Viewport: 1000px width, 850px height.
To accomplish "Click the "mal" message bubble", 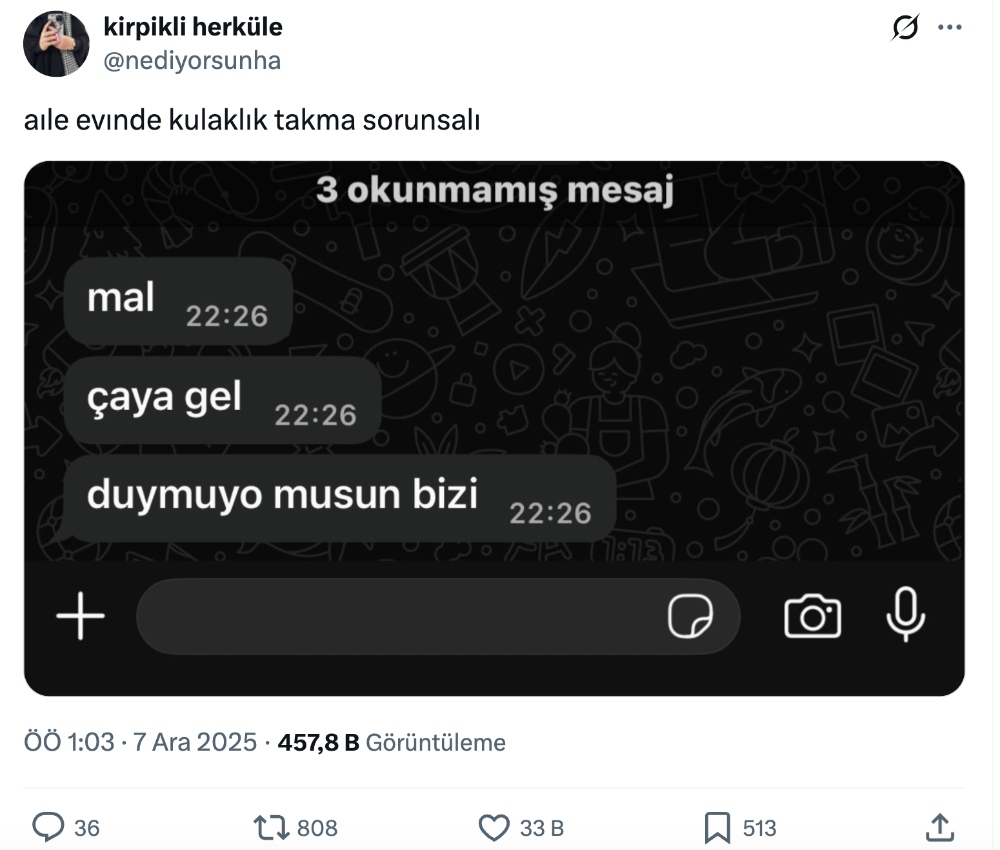I will coord(178,301).
